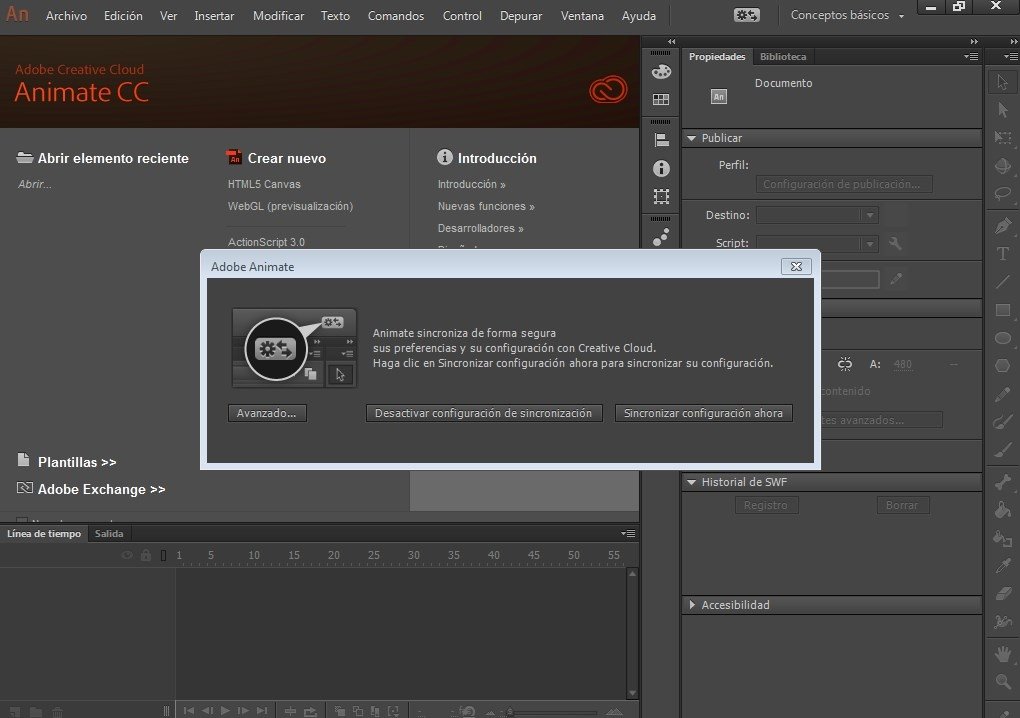The width and height of the screenshot is (1020, 718).
Task: Select the Lasso tool
Action: click(x=1002, y=194)
